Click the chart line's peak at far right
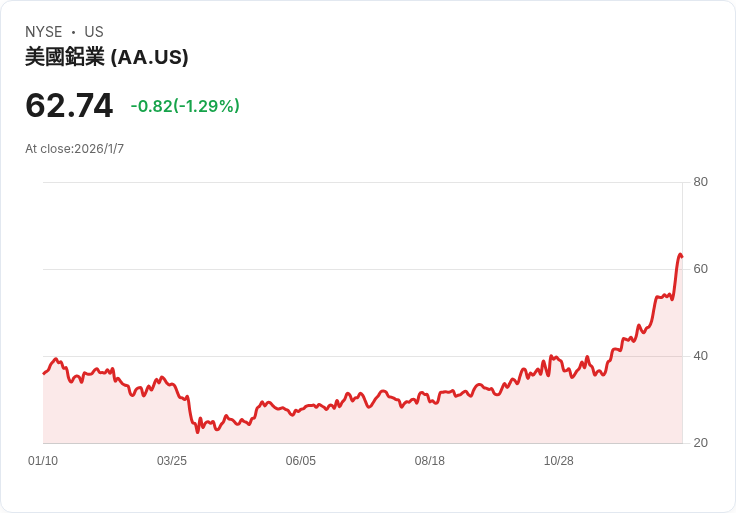 coord(680,255)
